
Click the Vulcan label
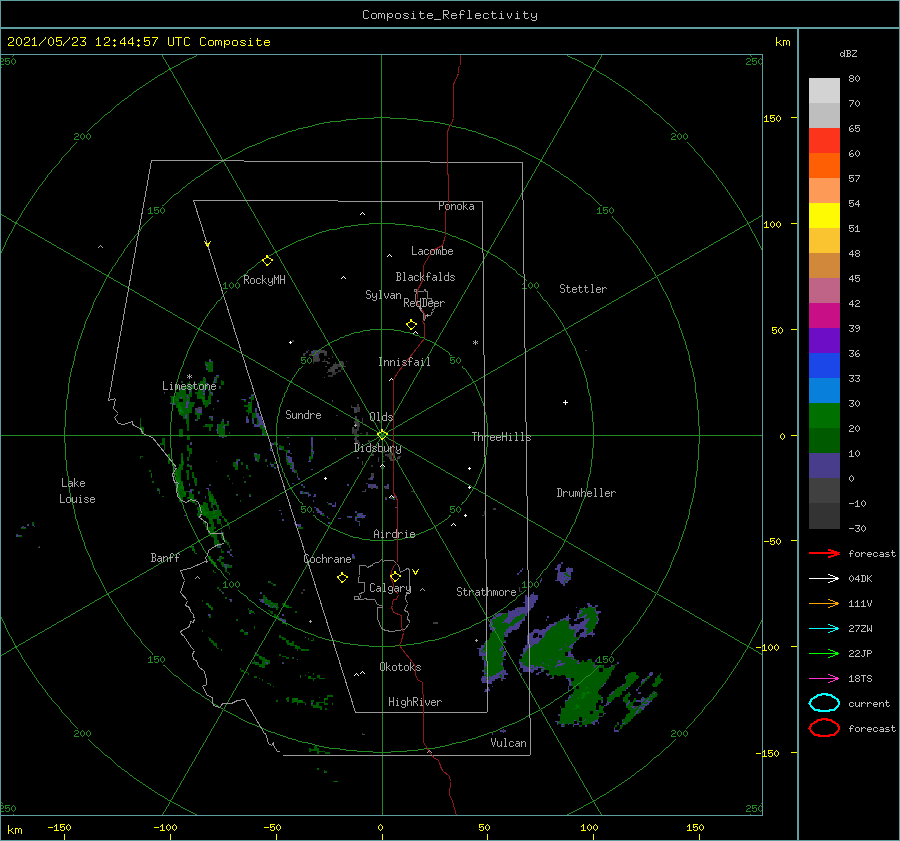pos(508,743)
